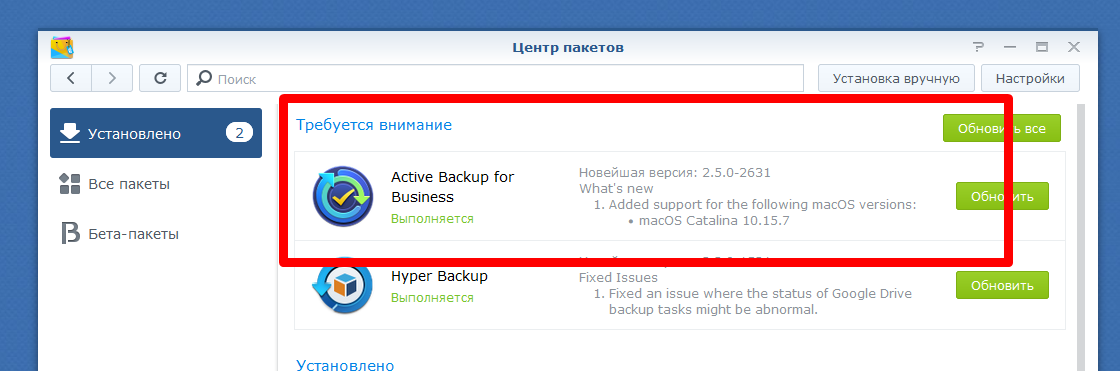Update Active Backup for Business
Image resolution: width=1120 pixels, height=371 pixels.
1002,196
